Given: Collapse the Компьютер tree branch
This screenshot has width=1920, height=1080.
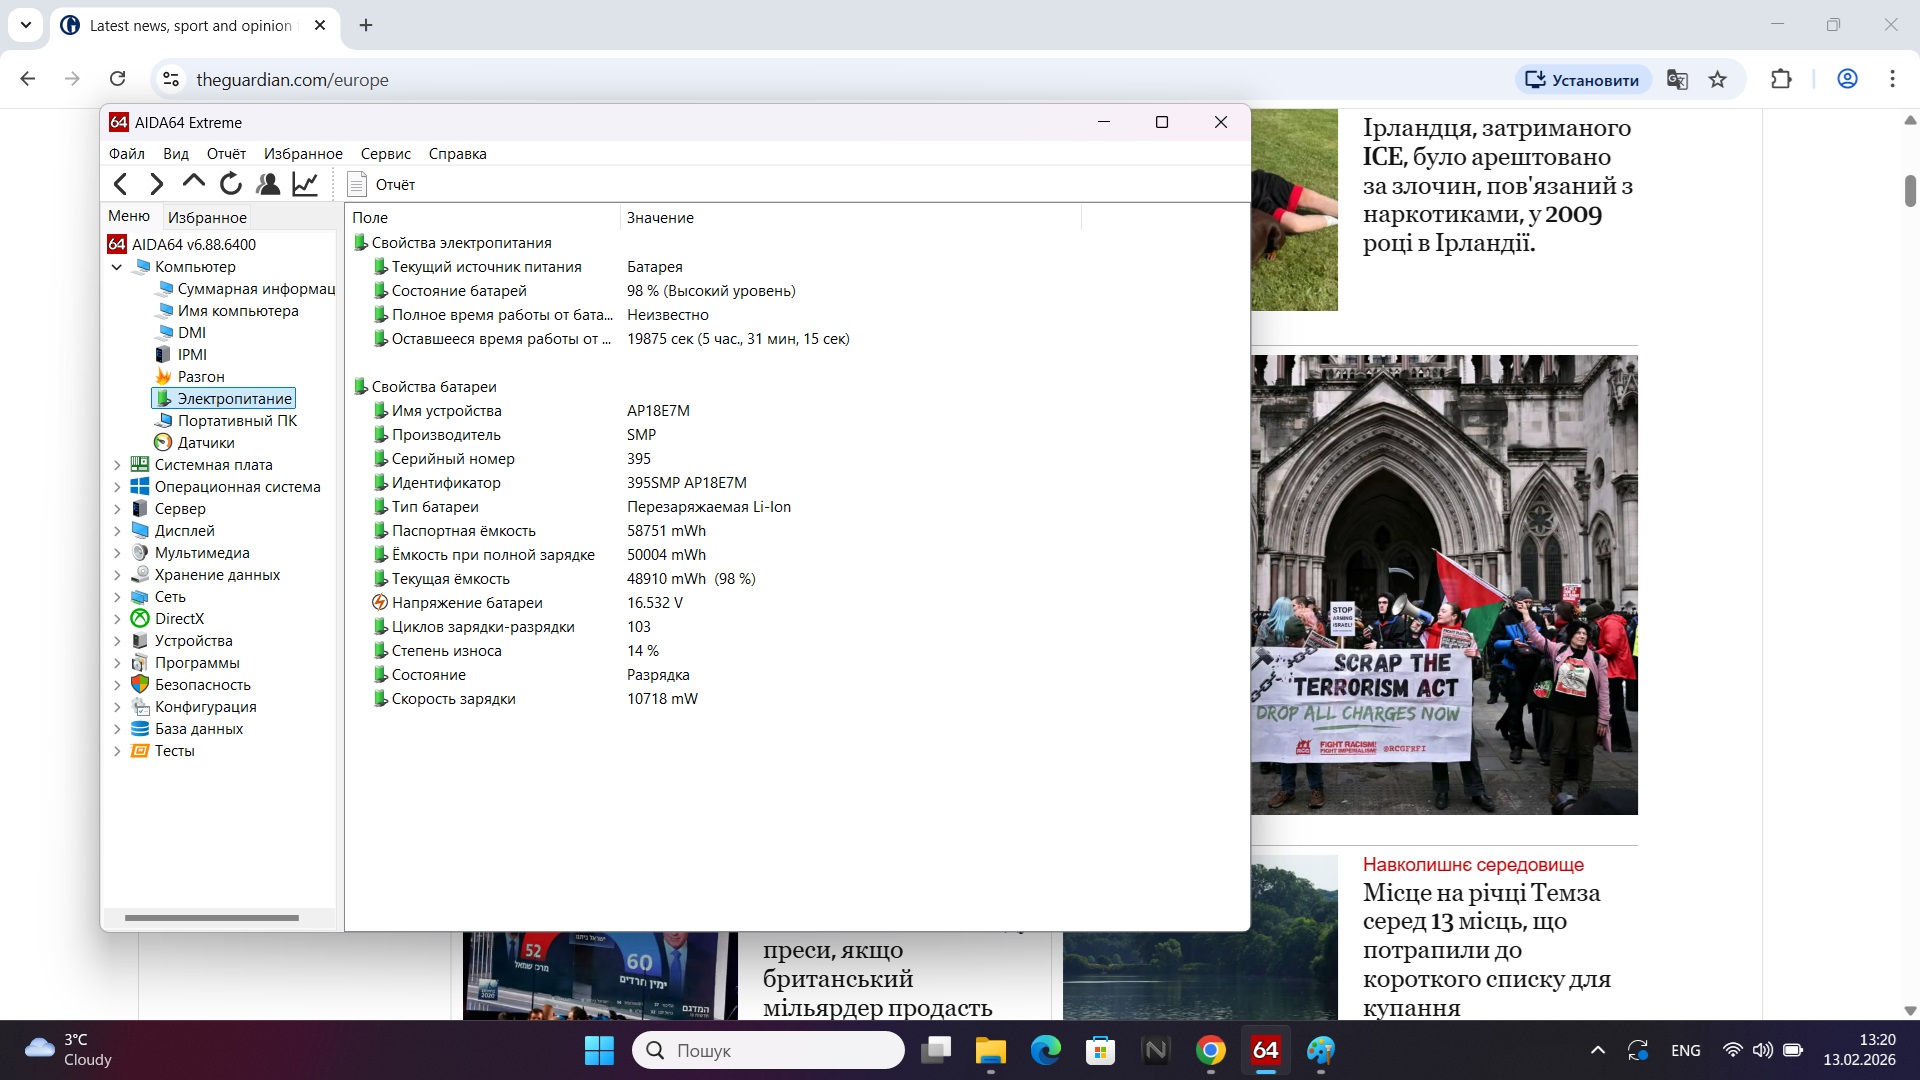Looking at the screenshot, I should coord(117,267).
